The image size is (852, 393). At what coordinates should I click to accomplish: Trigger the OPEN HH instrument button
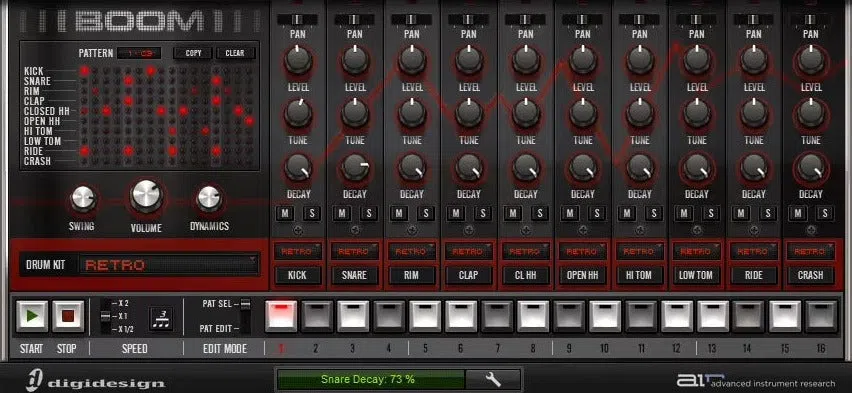pyautogui.click(x=582, y=275)
